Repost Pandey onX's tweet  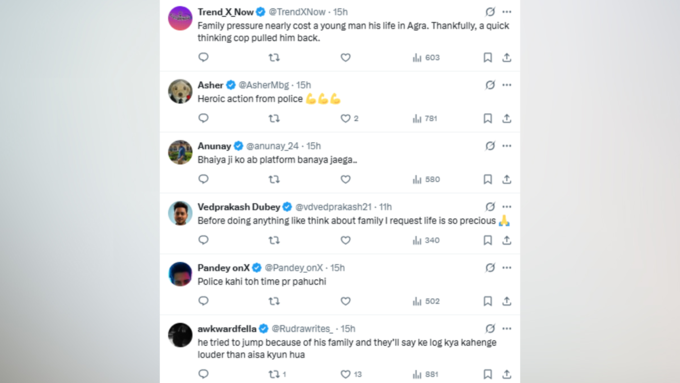[x=274, y=301]
